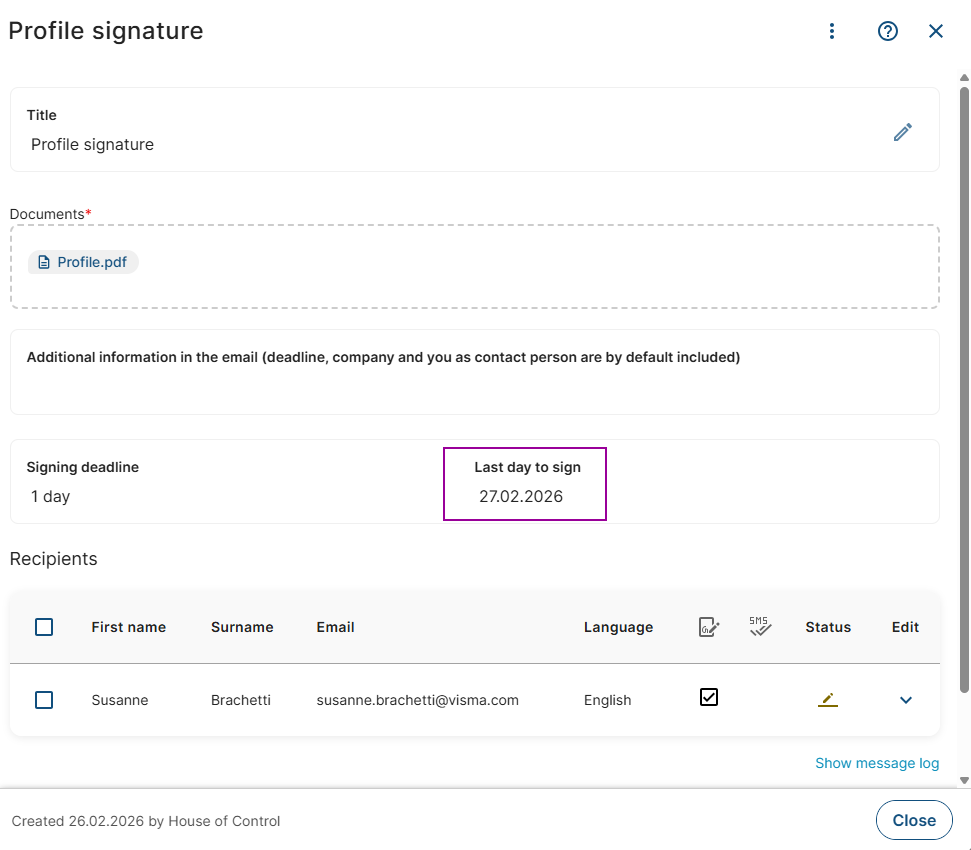Close the Profile signature dialog with X

coord(936,31)
